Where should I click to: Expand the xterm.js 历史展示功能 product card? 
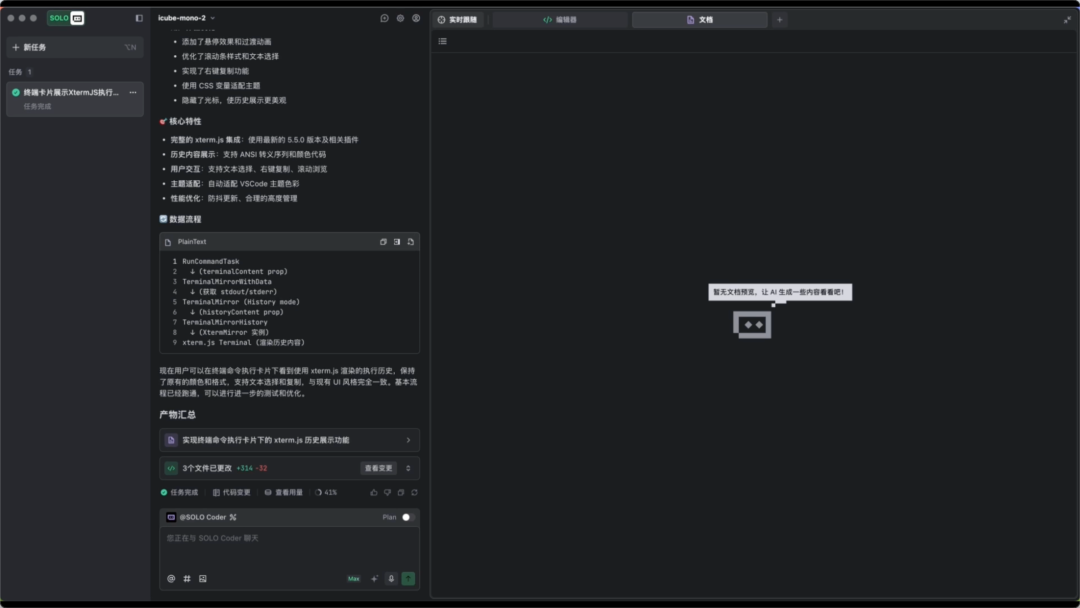pyautogui.click(x=406, y=439)
